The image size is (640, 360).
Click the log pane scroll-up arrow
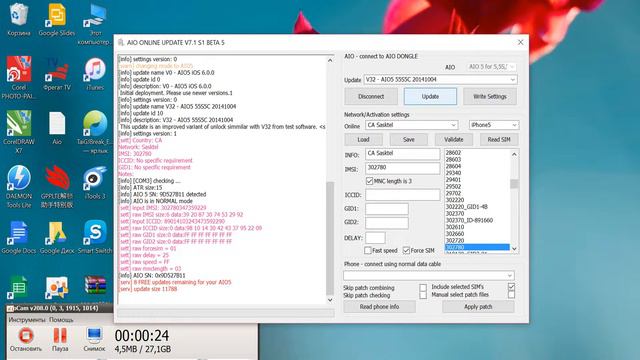coord(330,60)
